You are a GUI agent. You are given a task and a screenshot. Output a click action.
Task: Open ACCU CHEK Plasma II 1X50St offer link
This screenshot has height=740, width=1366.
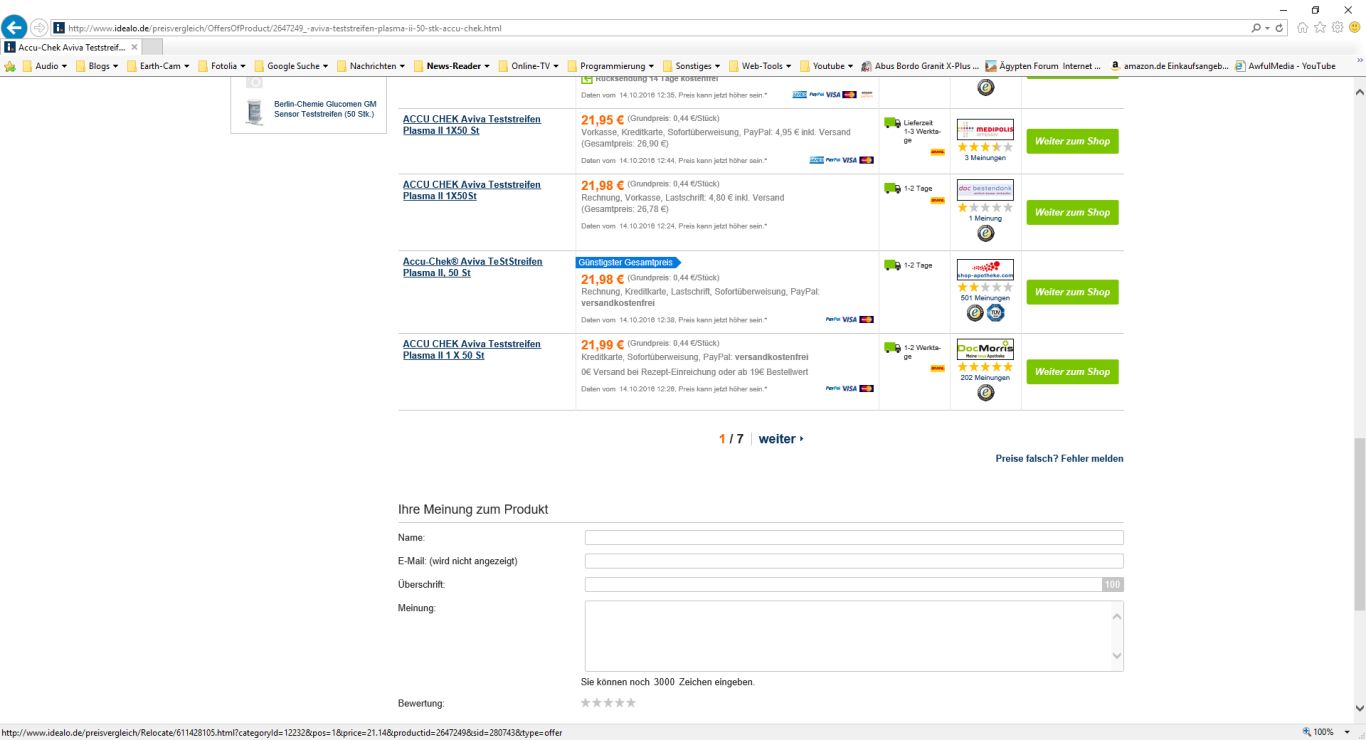tap(471, 190)
